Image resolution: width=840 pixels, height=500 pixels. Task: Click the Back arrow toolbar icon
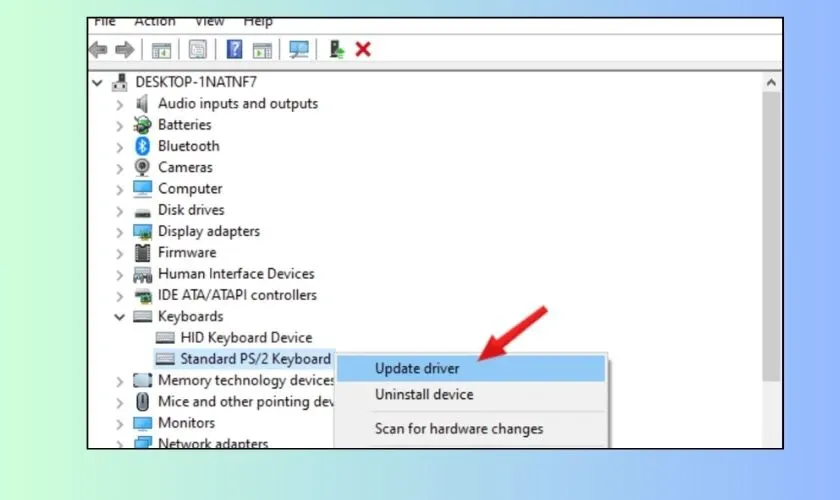98,49
